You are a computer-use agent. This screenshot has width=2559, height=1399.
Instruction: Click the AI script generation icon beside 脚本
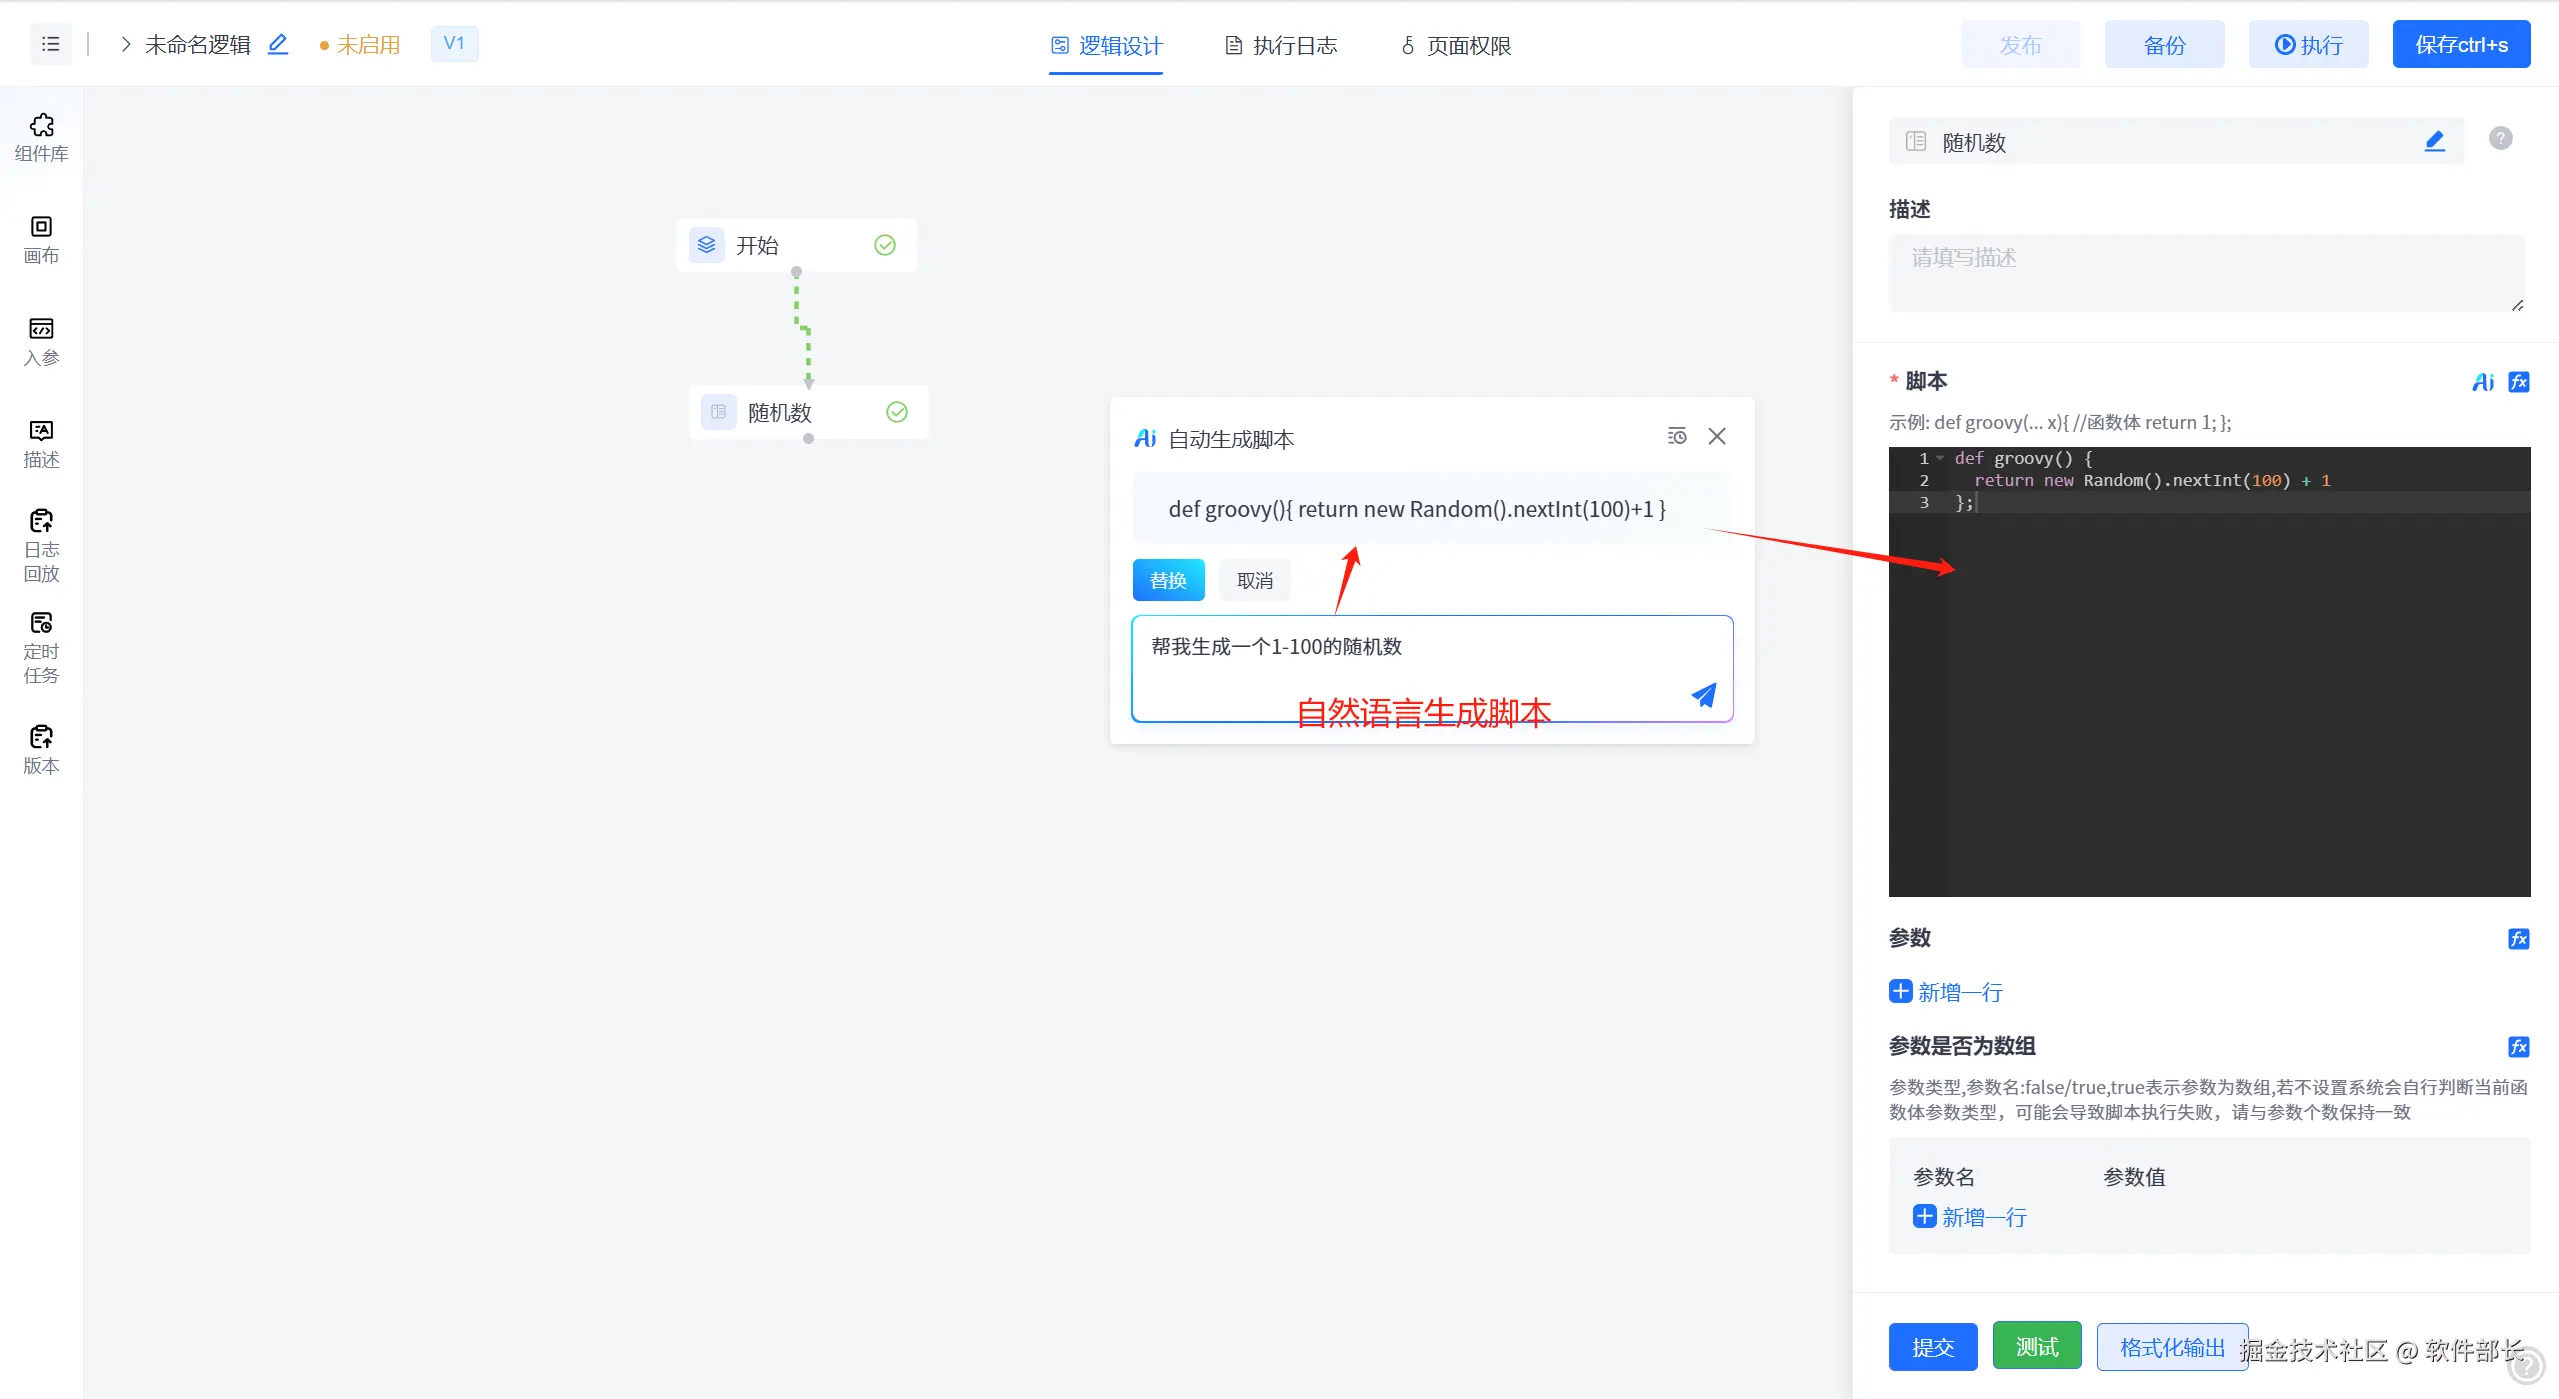point(2482,382)
